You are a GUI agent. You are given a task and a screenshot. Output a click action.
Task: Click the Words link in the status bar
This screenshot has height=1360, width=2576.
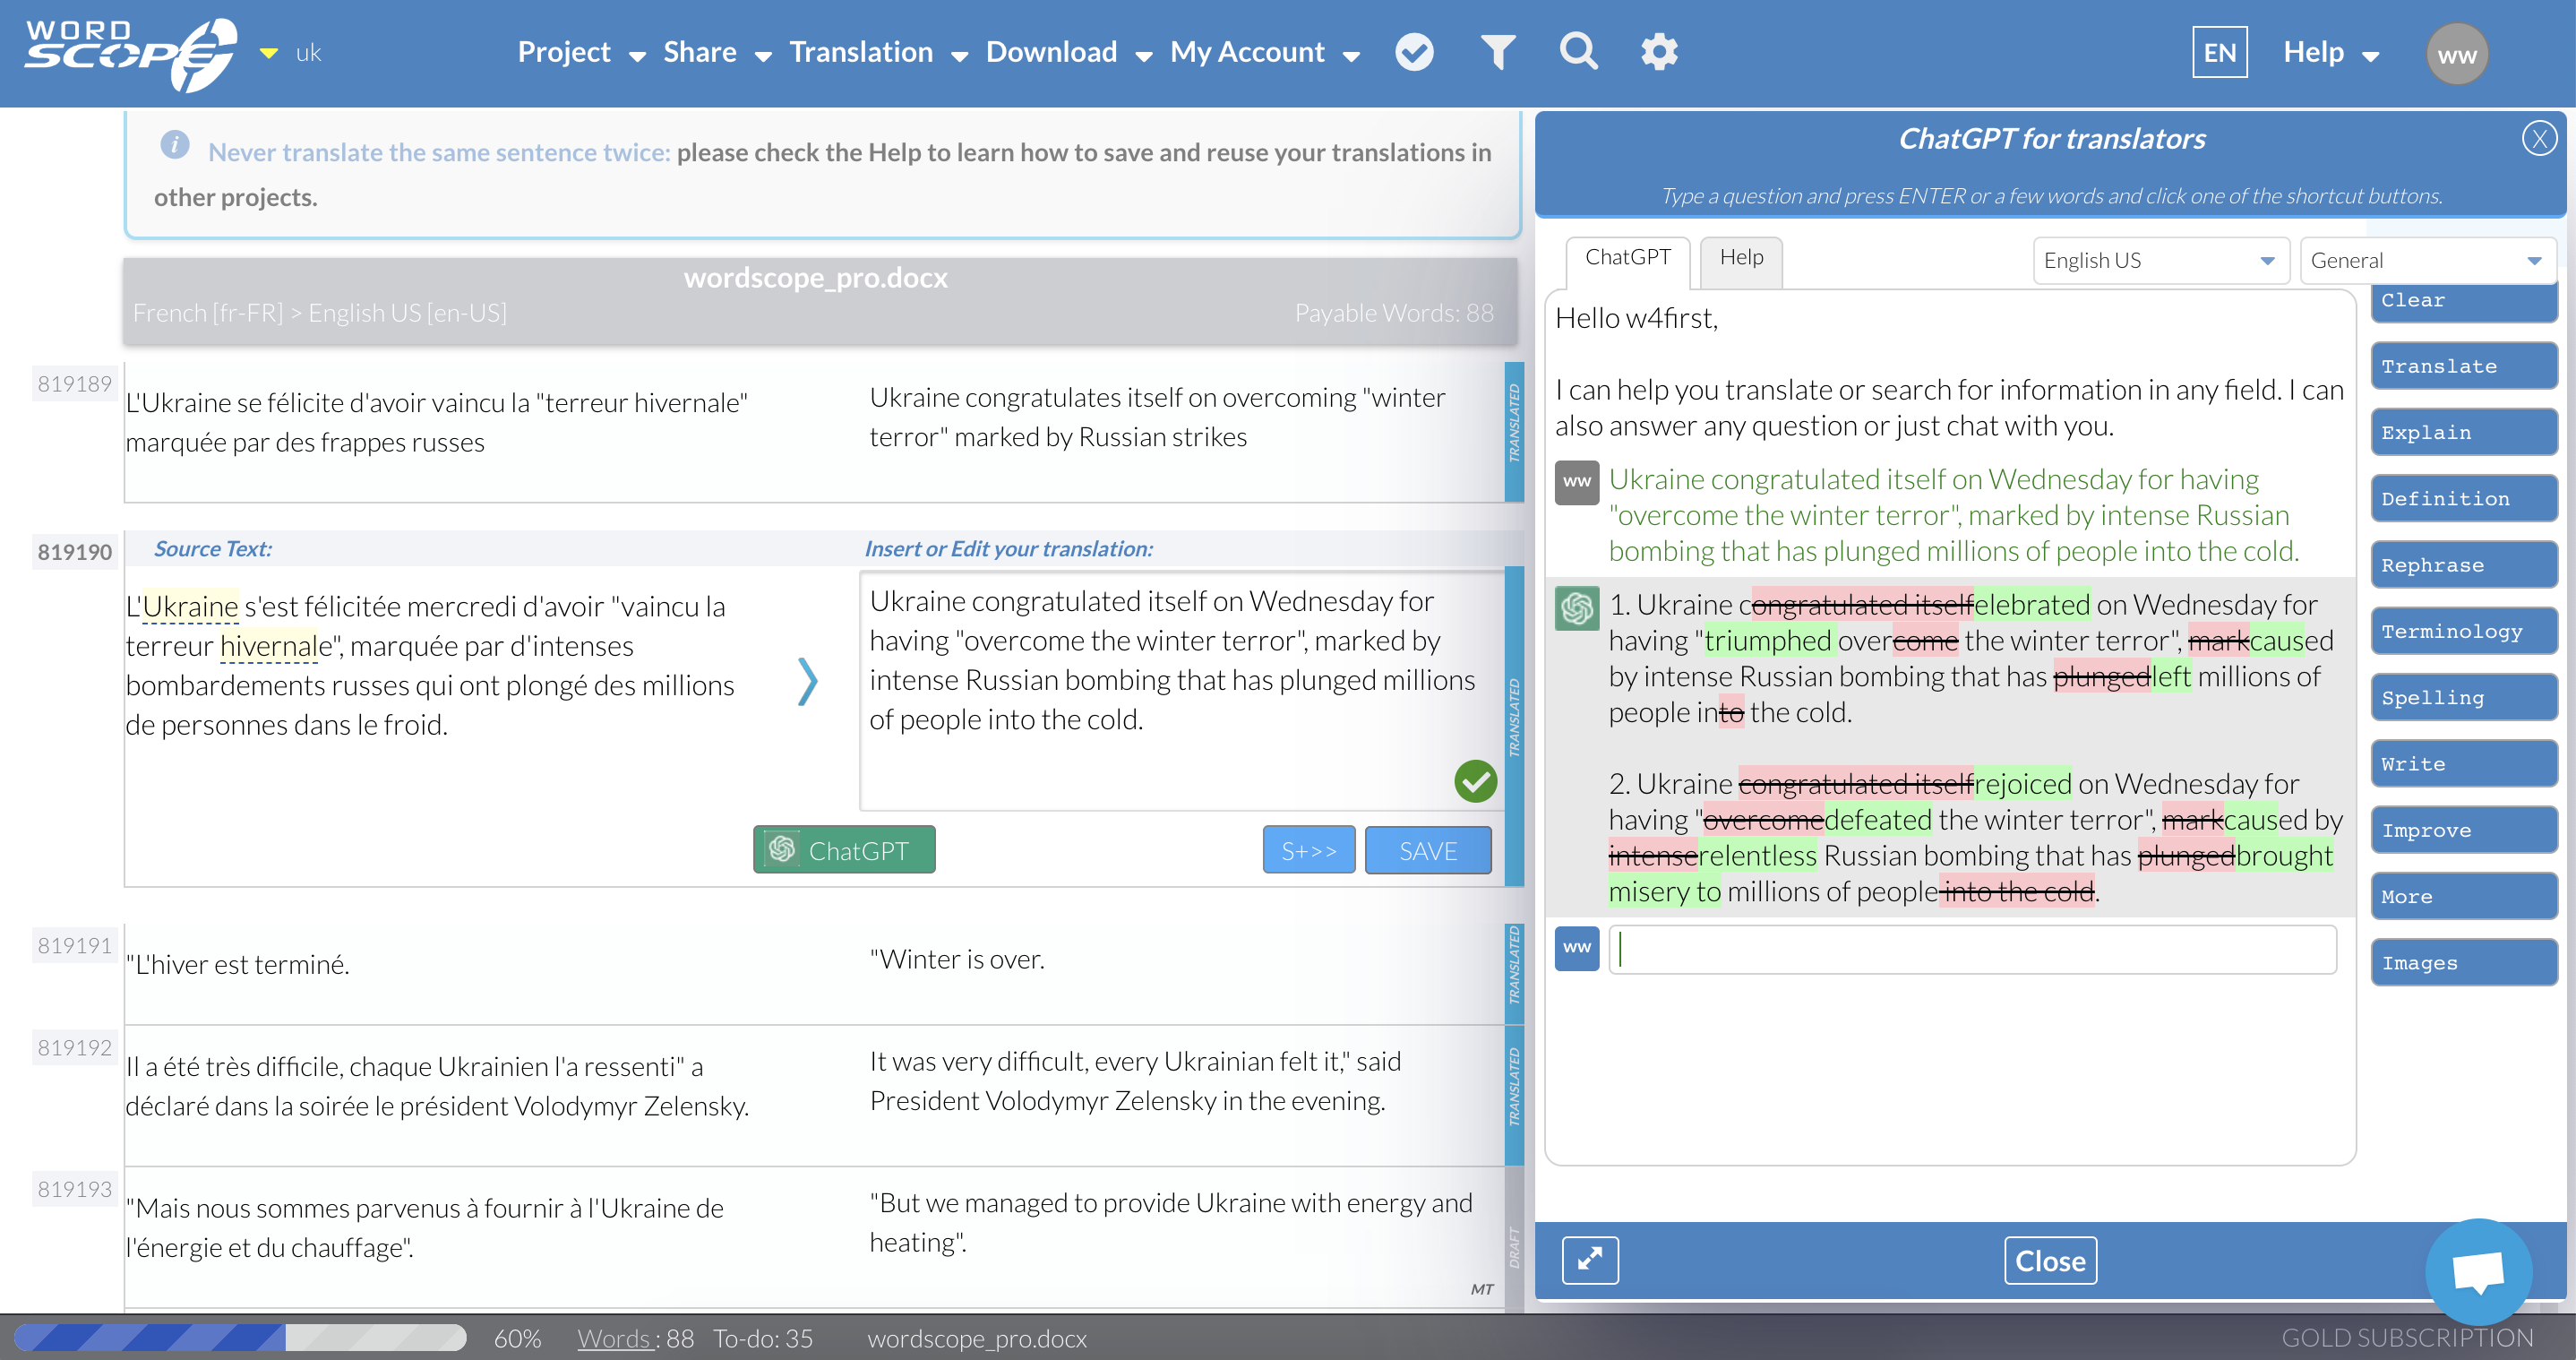(x=615, y=1338)
